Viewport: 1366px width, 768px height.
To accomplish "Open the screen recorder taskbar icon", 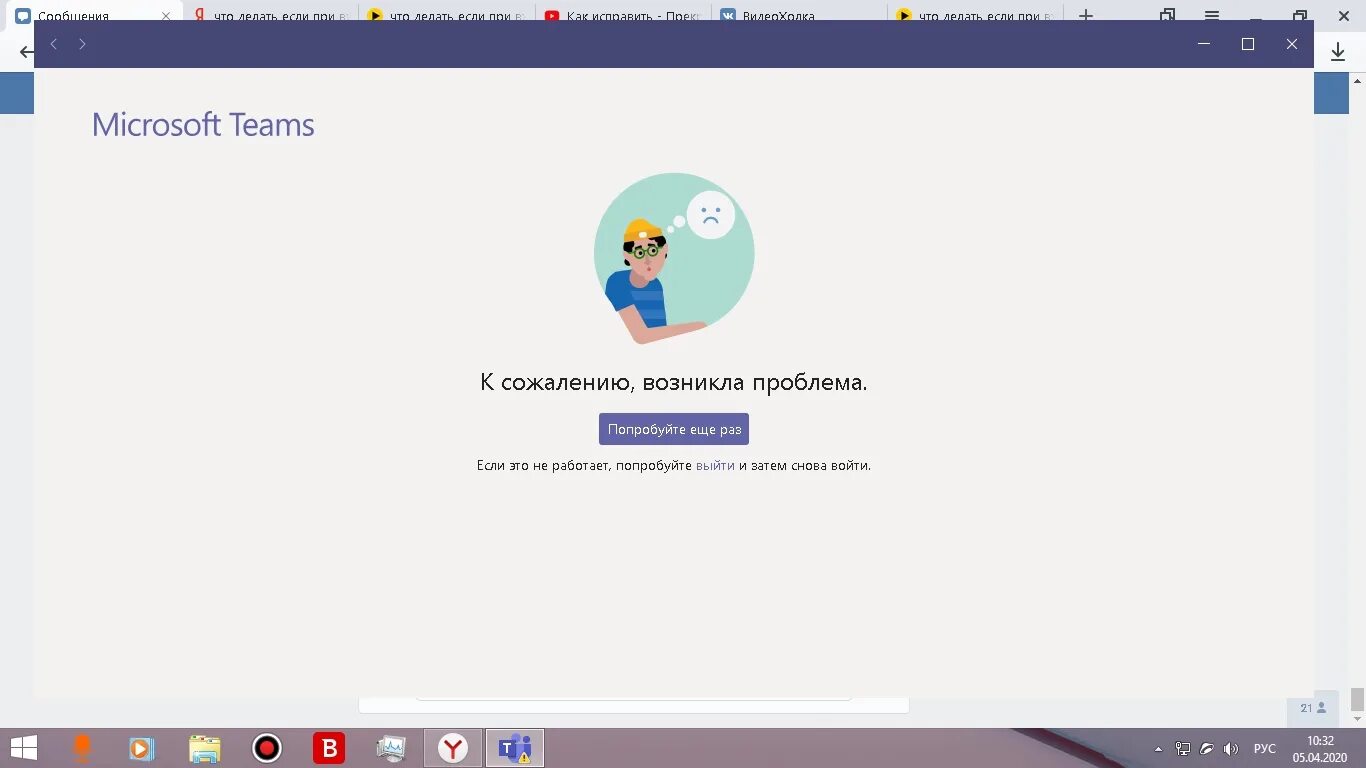I will (x=266, y=748).
